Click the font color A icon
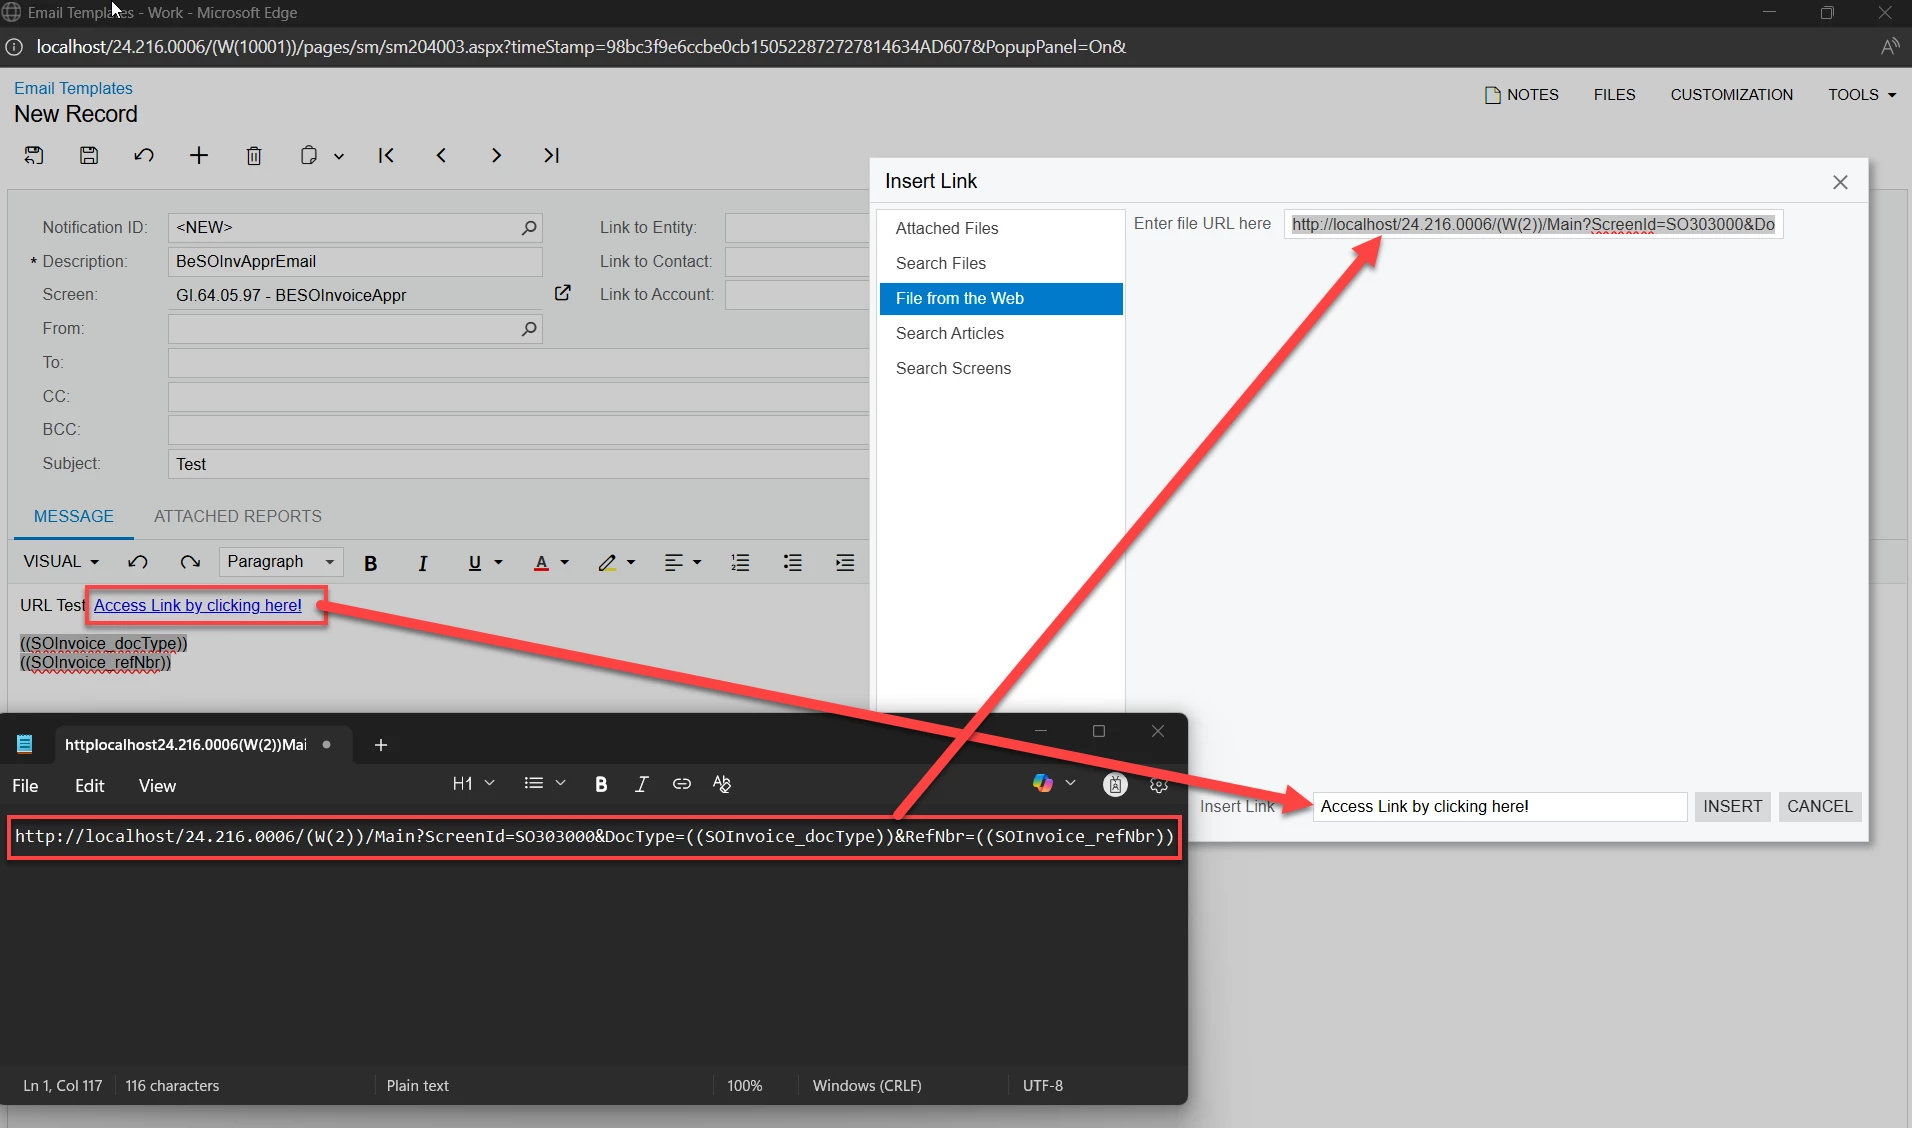1912x1128 pixels. point(541,563)
